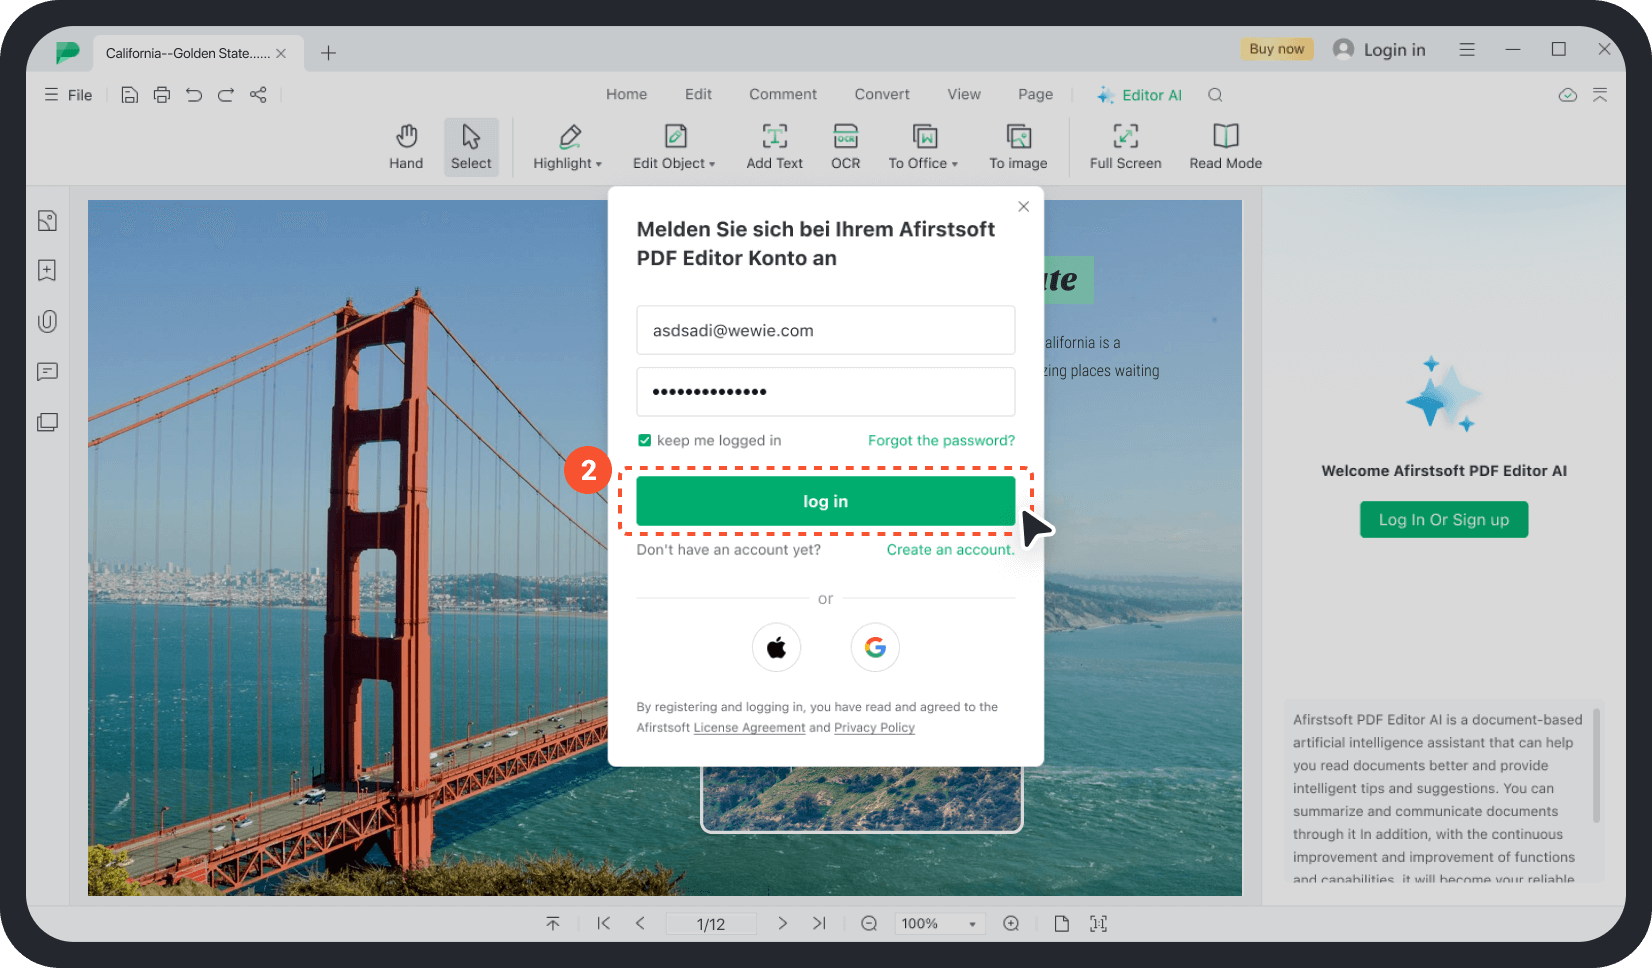Click the green log in button
This screenshot has width=1652, height=968.
[x=826, y=501]
